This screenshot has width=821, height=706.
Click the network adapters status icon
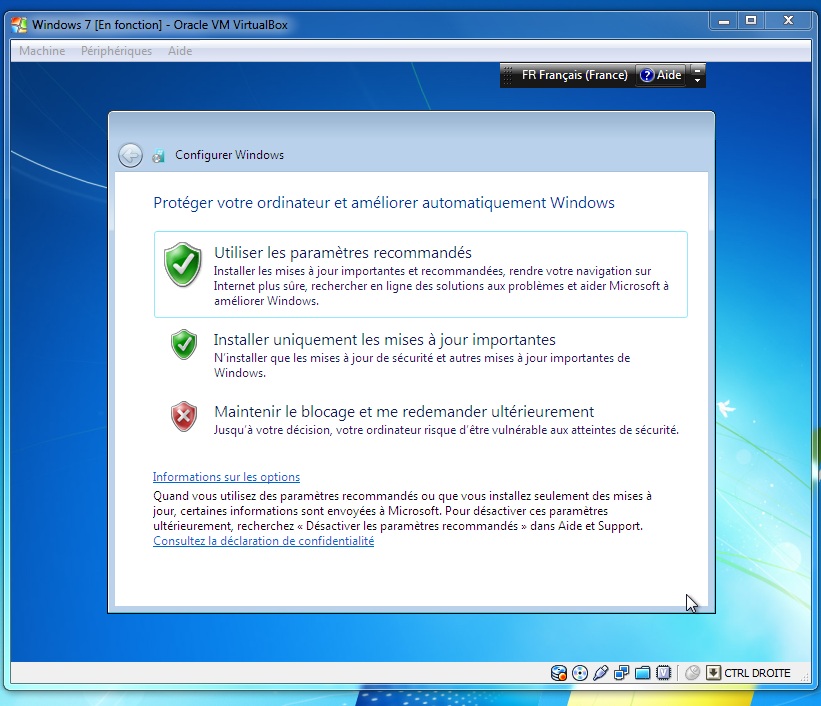[621, 673]
